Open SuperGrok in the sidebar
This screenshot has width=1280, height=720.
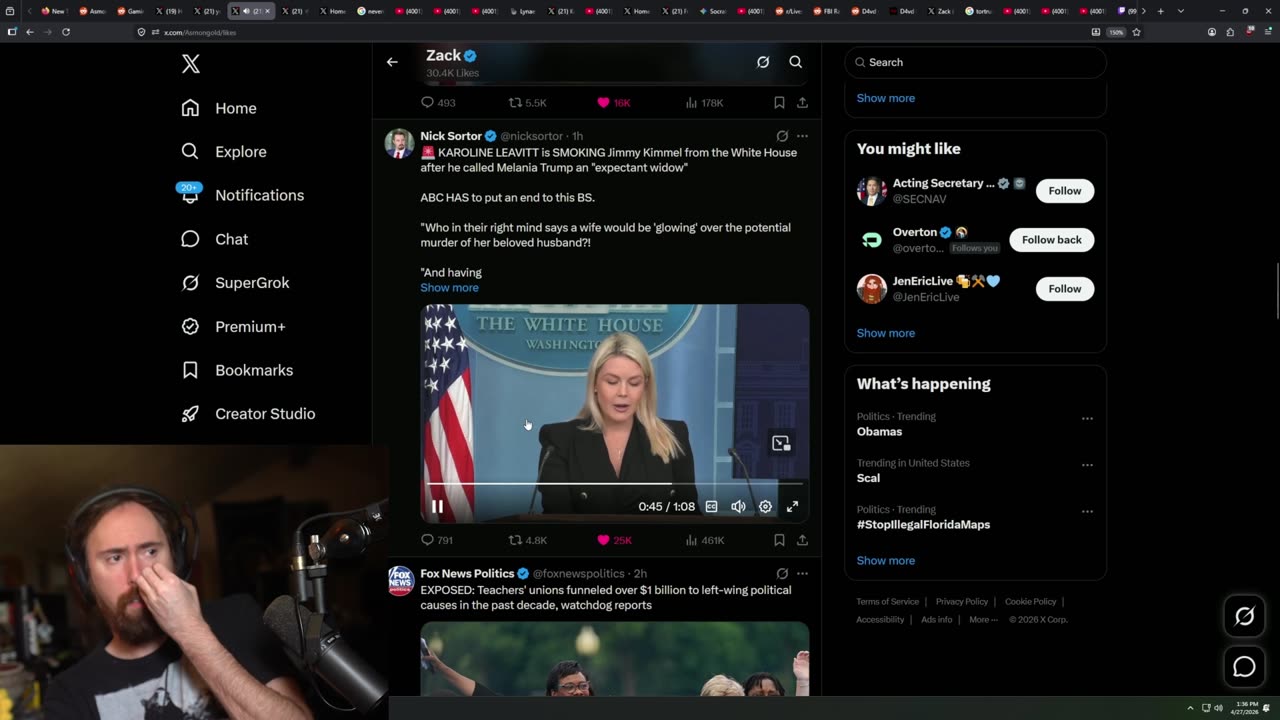[x=235, y=283]
